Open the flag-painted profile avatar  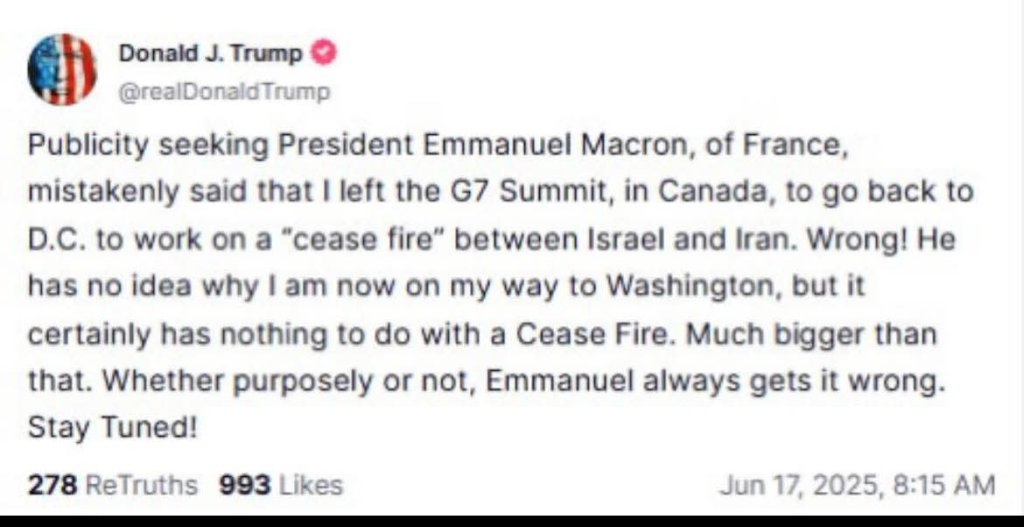[x=62, y=69]
